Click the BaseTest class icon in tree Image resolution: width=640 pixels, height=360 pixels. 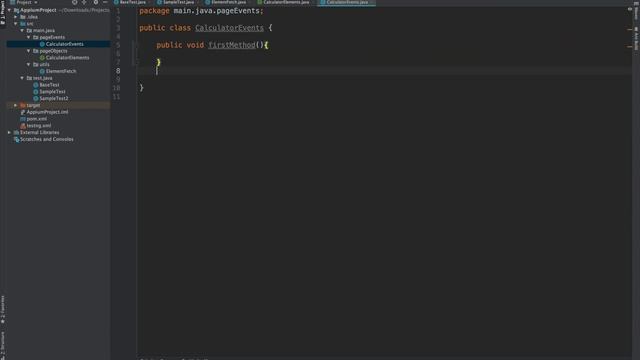(x=36, y=85)
